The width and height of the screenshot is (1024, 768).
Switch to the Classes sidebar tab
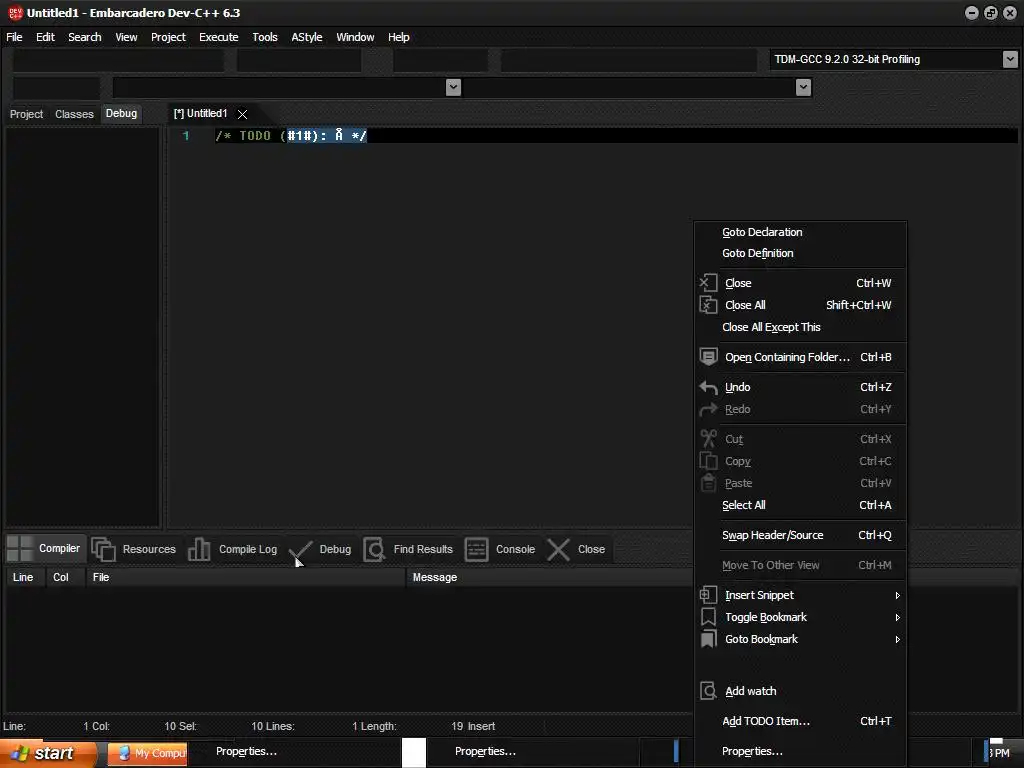(74, 114)
